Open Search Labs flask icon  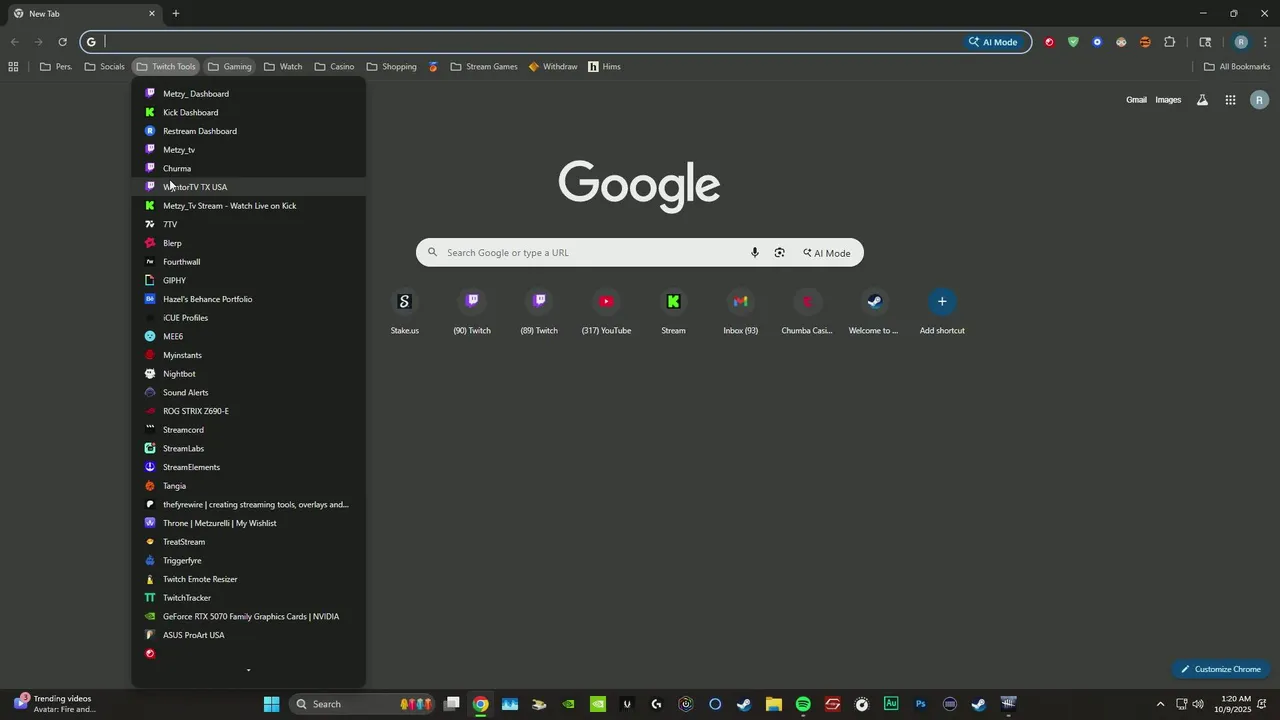1202,100
